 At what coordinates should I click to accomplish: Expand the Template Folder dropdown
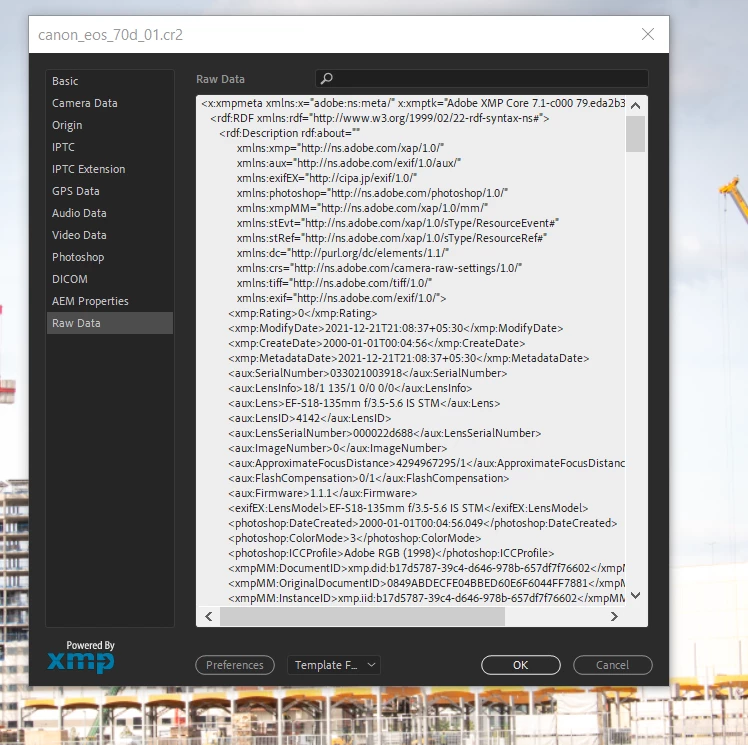333,665
